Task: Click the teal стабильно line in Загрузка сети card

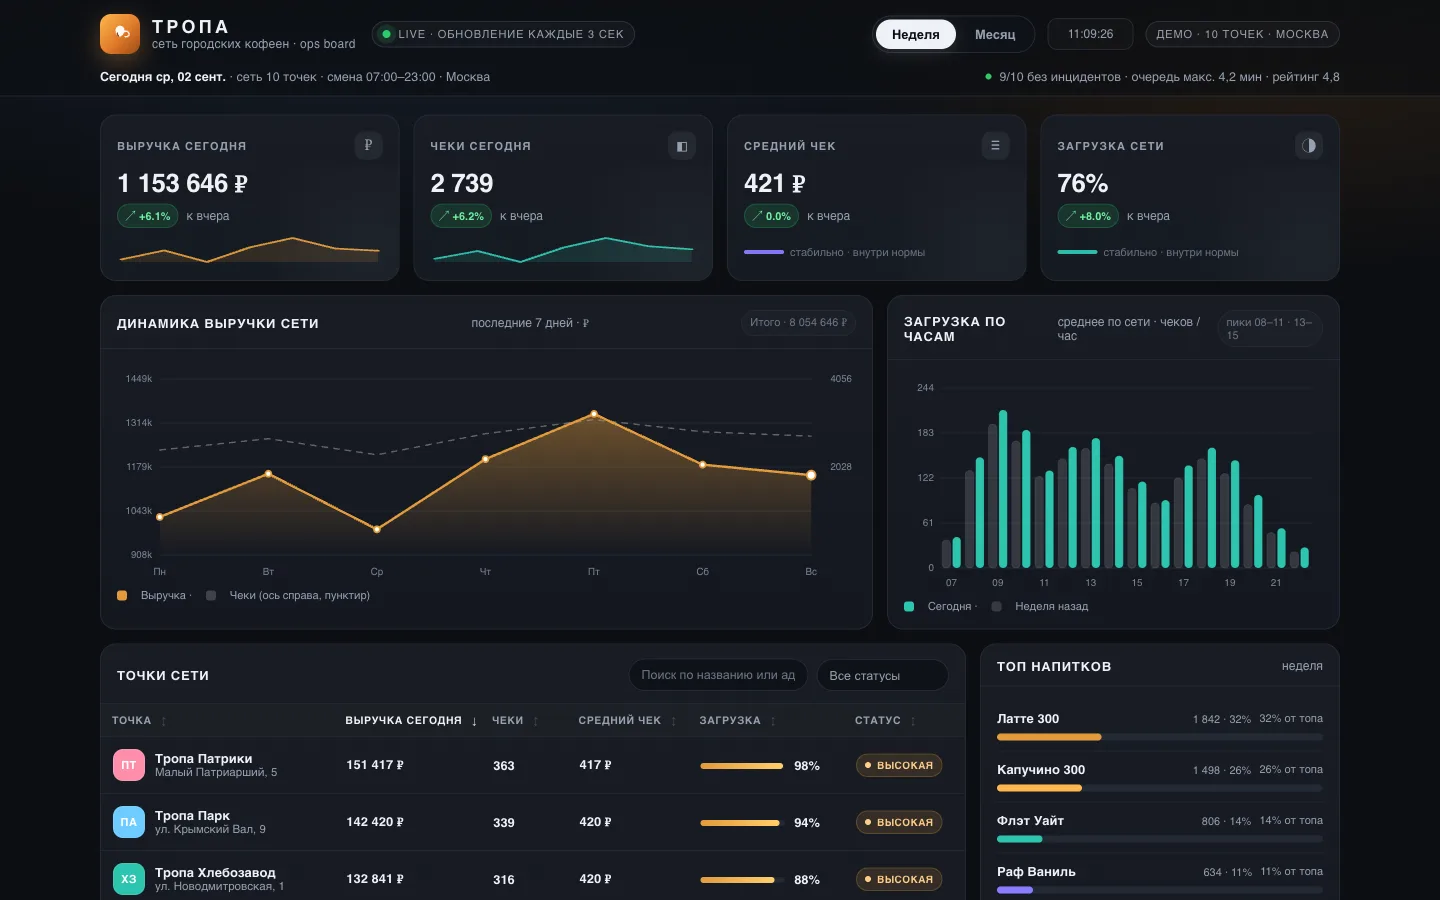Action: tap(1077, 252)
